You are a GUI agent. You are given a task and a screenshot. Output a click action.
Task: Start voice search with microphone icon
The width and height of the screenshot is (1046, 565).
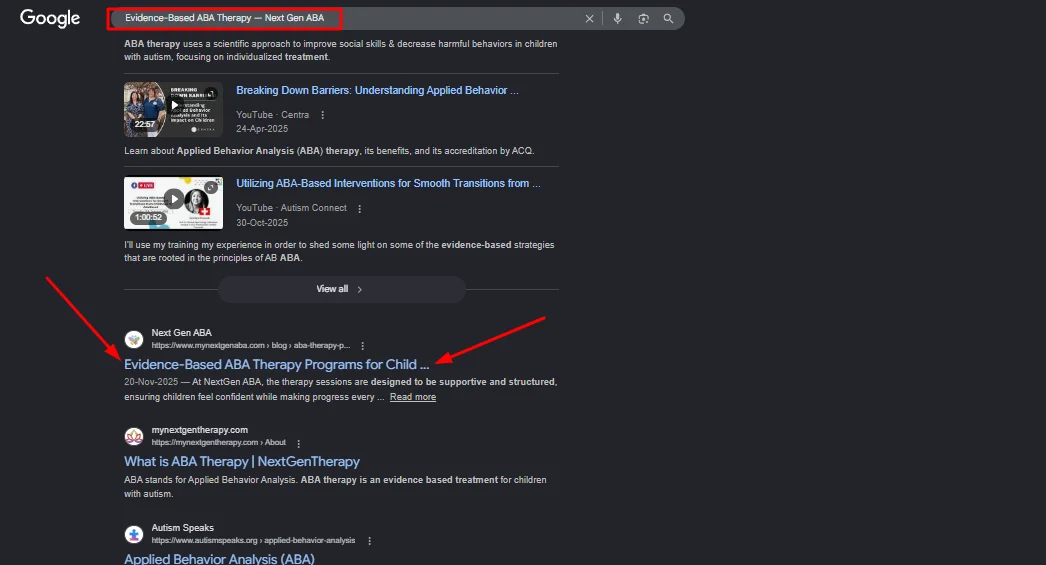618,19
